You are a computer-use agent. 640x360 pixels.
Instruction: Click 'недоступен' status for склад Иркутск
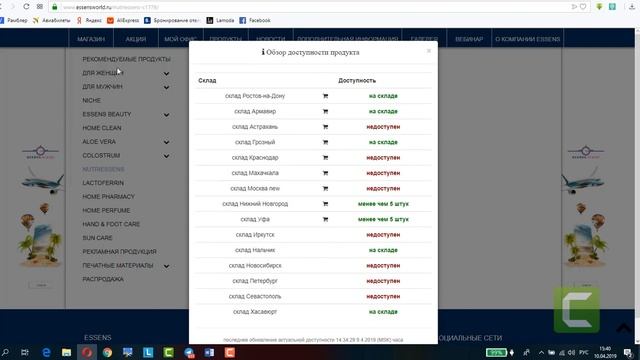pos(383,235)
